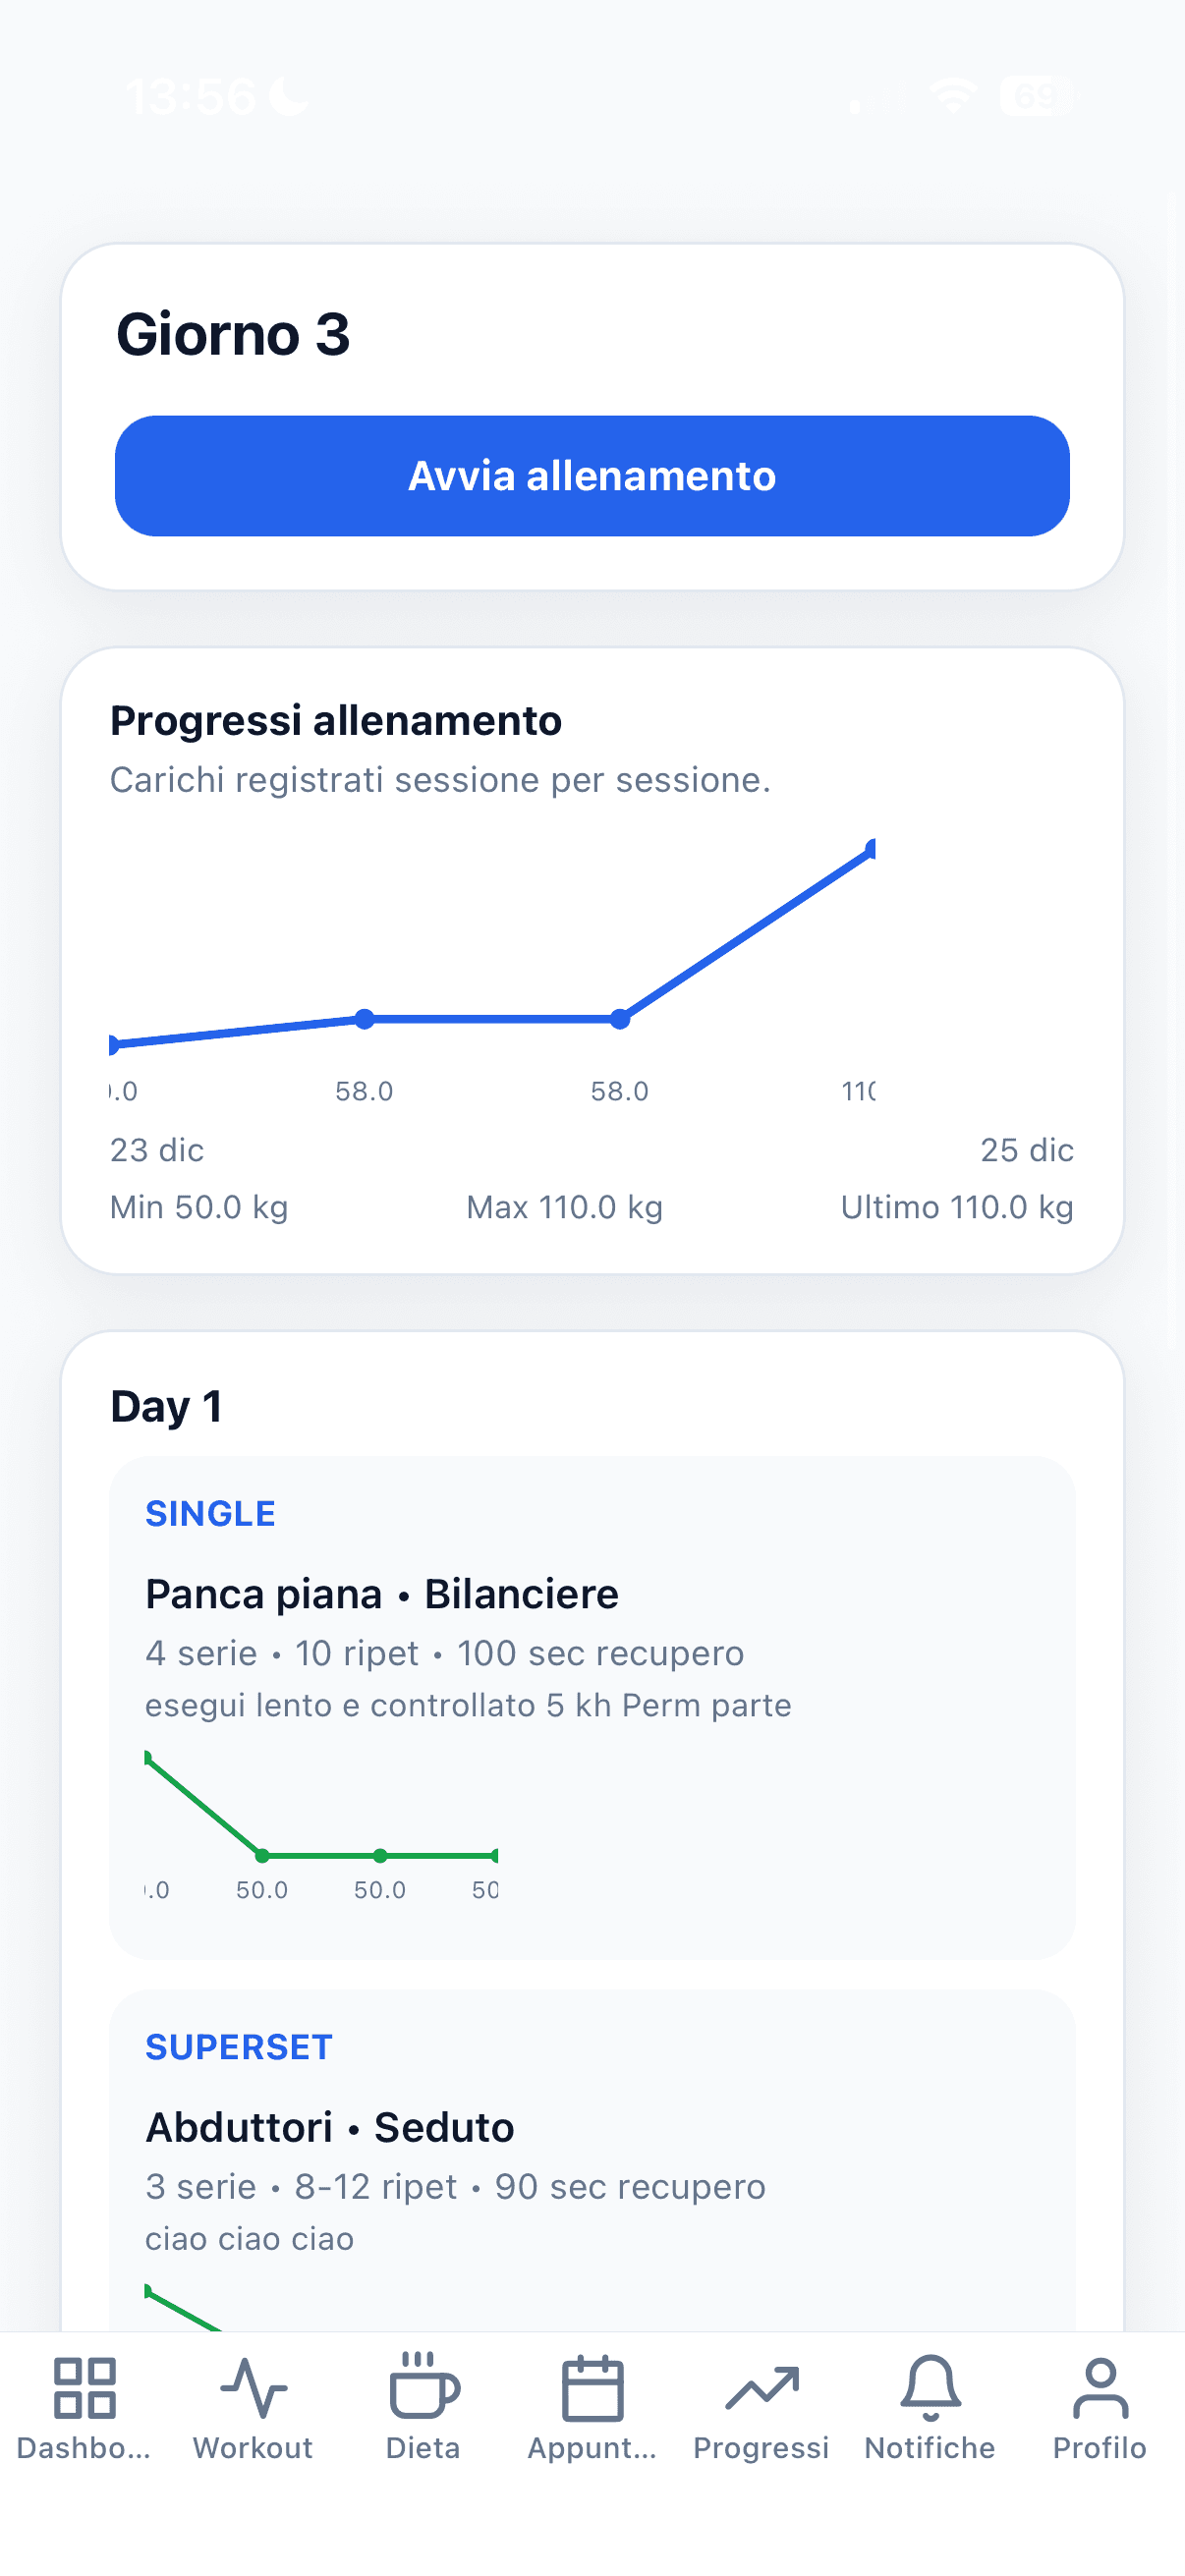Tap the Appuntamenti calendar icon

[x=592, y=2388]
